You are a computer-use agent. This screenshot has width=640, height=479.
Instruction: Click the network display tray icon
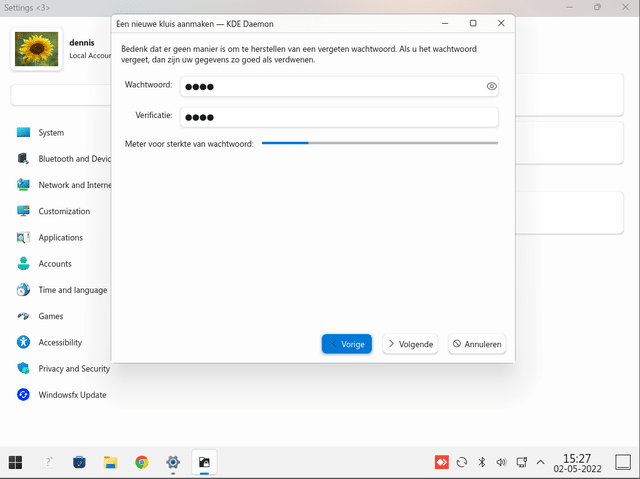click(x=522, y=462)
